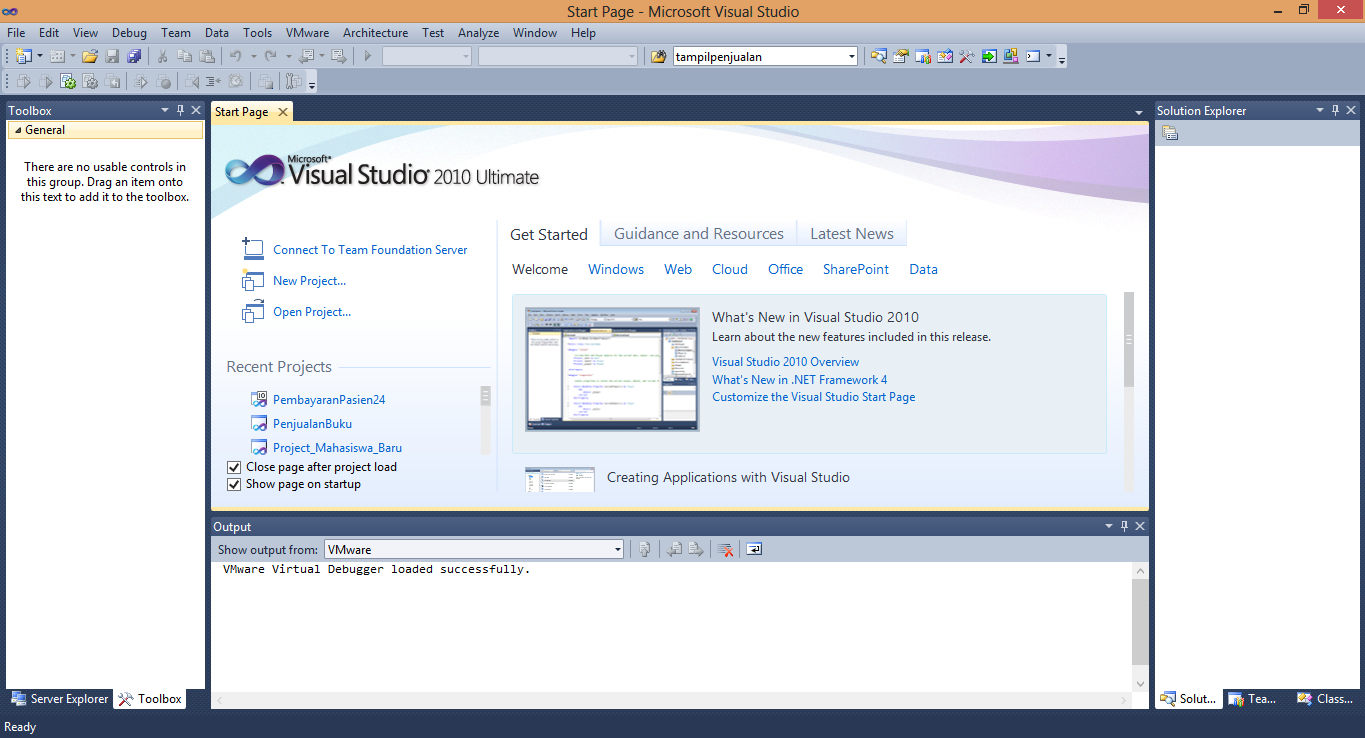This screenshot has width=1365, height=738.
Task: Click the Extension Manager toolbar icon
Action: pyautogui.click(x=1011, y=56)
